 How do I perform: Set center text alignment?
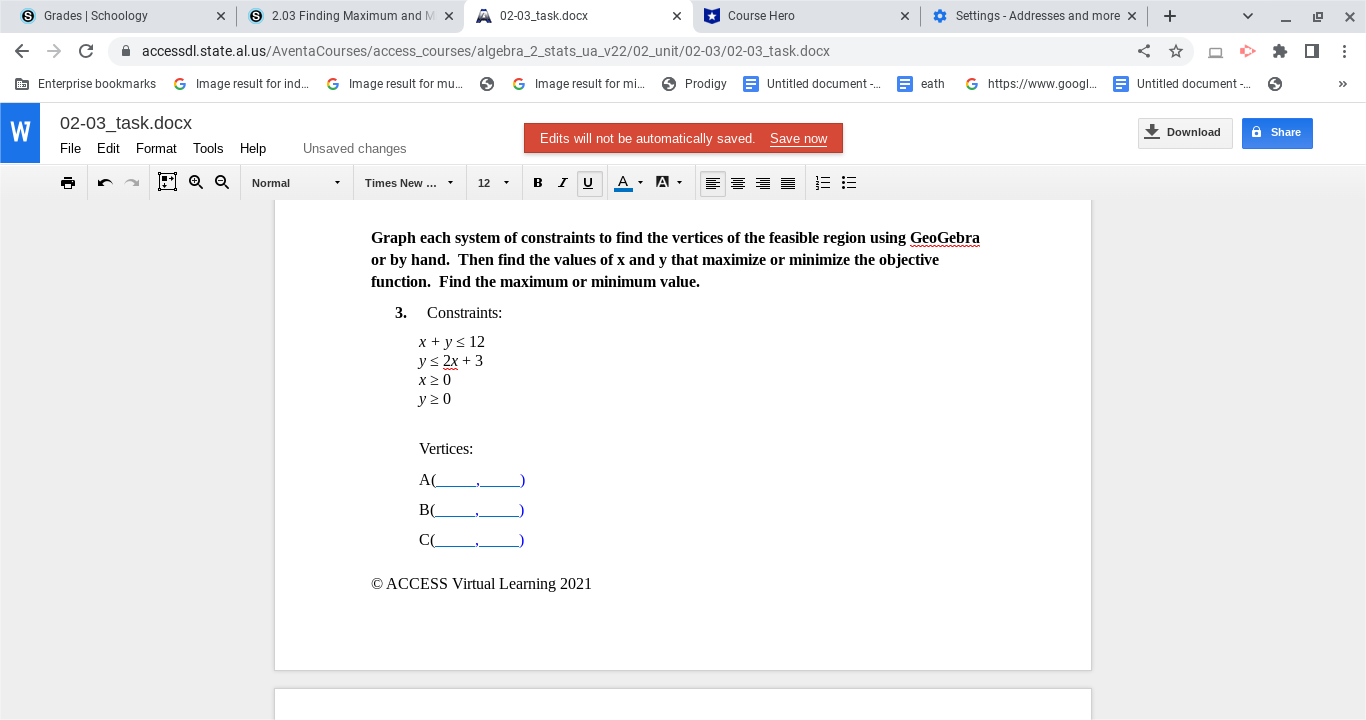point(738,182)
